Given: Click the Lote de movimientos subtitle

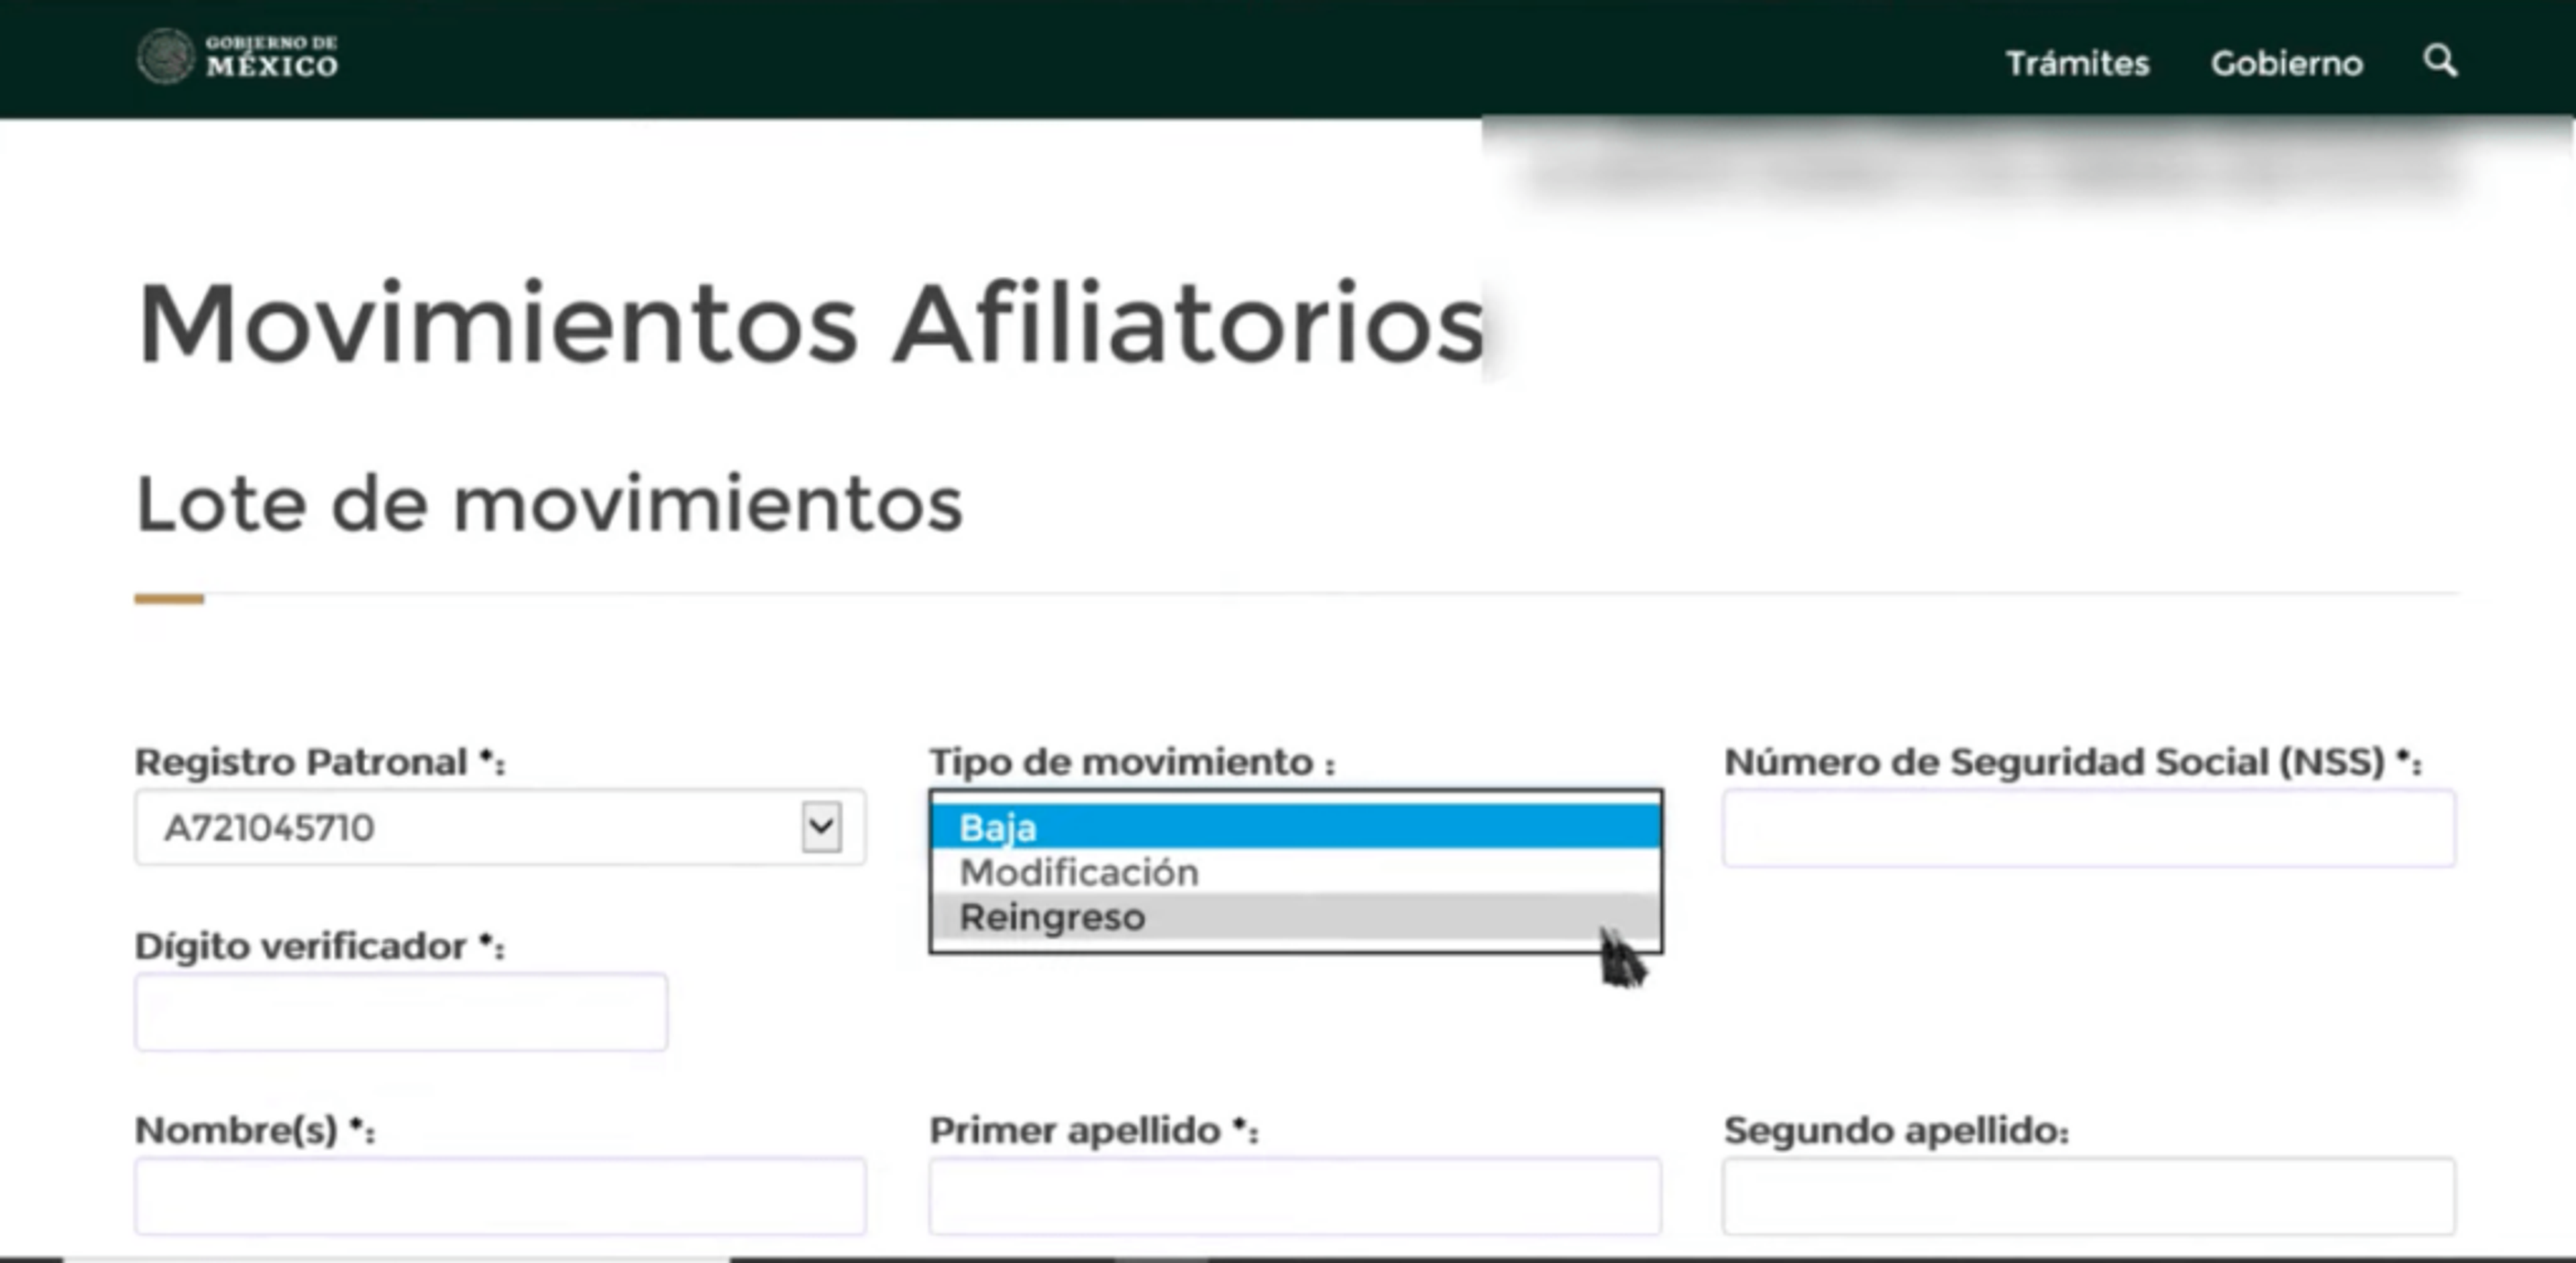Looking at the screenshot, I should click(x=549, y=504).
